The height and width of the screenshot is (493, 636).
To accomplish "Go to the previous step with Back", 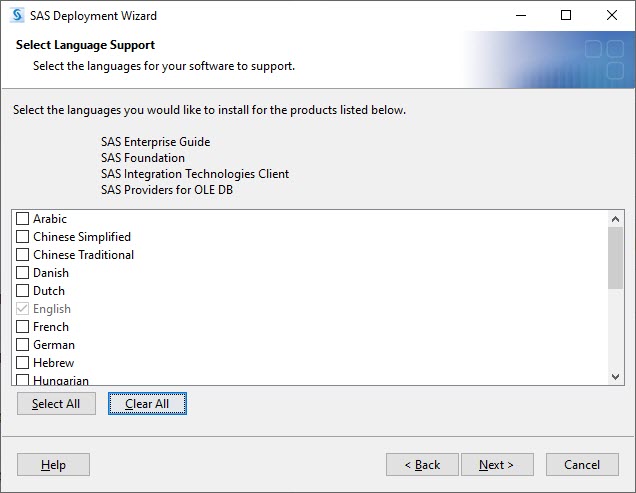I will [422, 465].
